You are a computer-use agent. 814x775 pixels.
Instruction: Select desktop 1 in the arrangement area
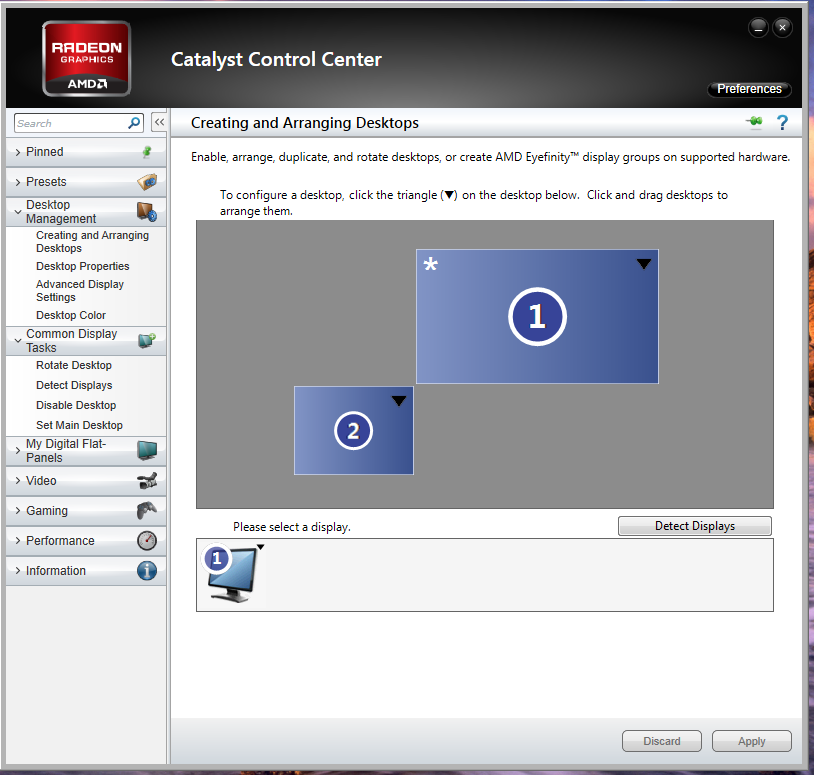[x=537, y=317]
